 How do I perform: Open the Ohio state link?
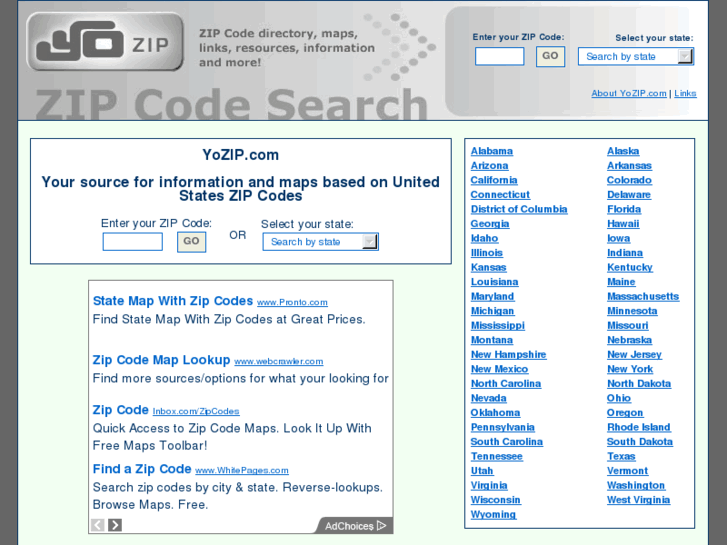(619, 398)
